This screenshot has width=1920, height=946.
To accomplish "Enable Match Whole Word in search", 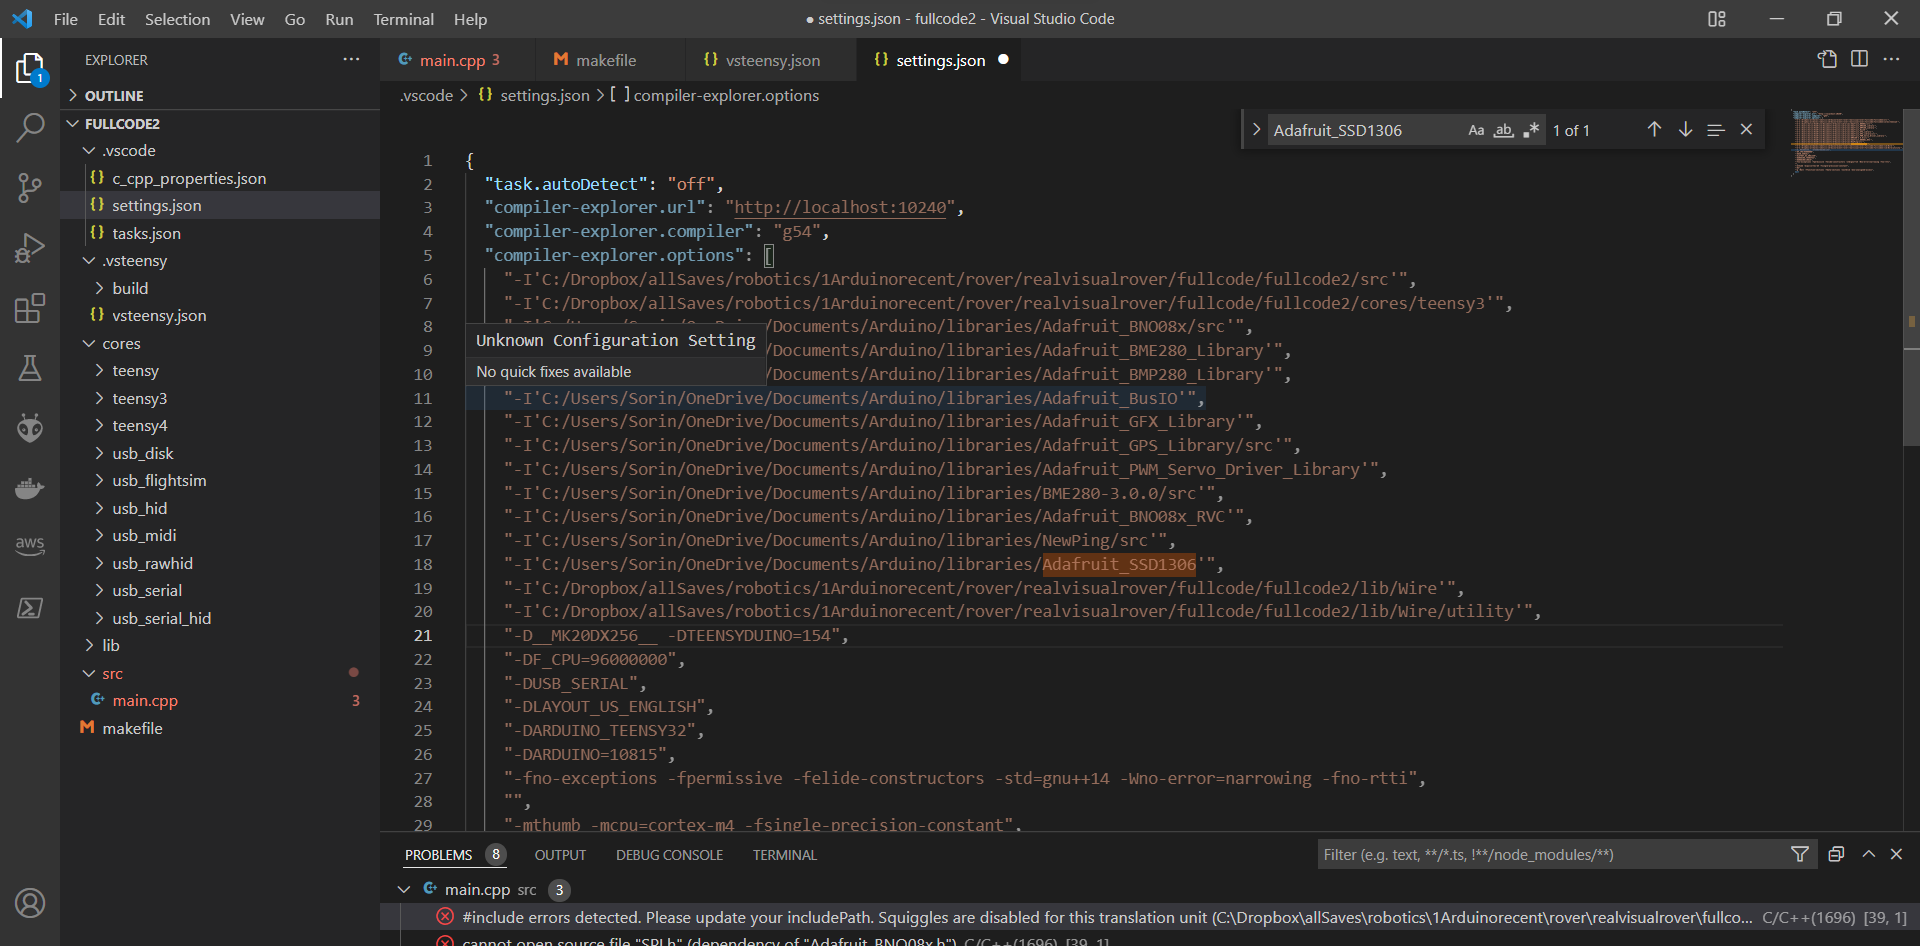I will click(1504, 130).
